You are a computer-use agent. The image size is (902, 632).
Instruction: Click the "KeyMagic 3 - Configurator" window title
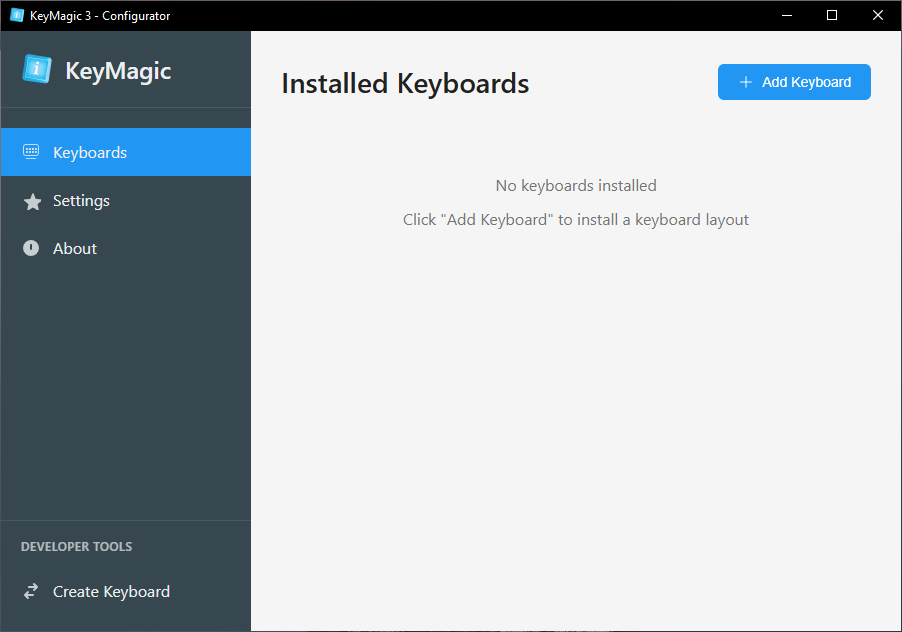pos(100,16)
